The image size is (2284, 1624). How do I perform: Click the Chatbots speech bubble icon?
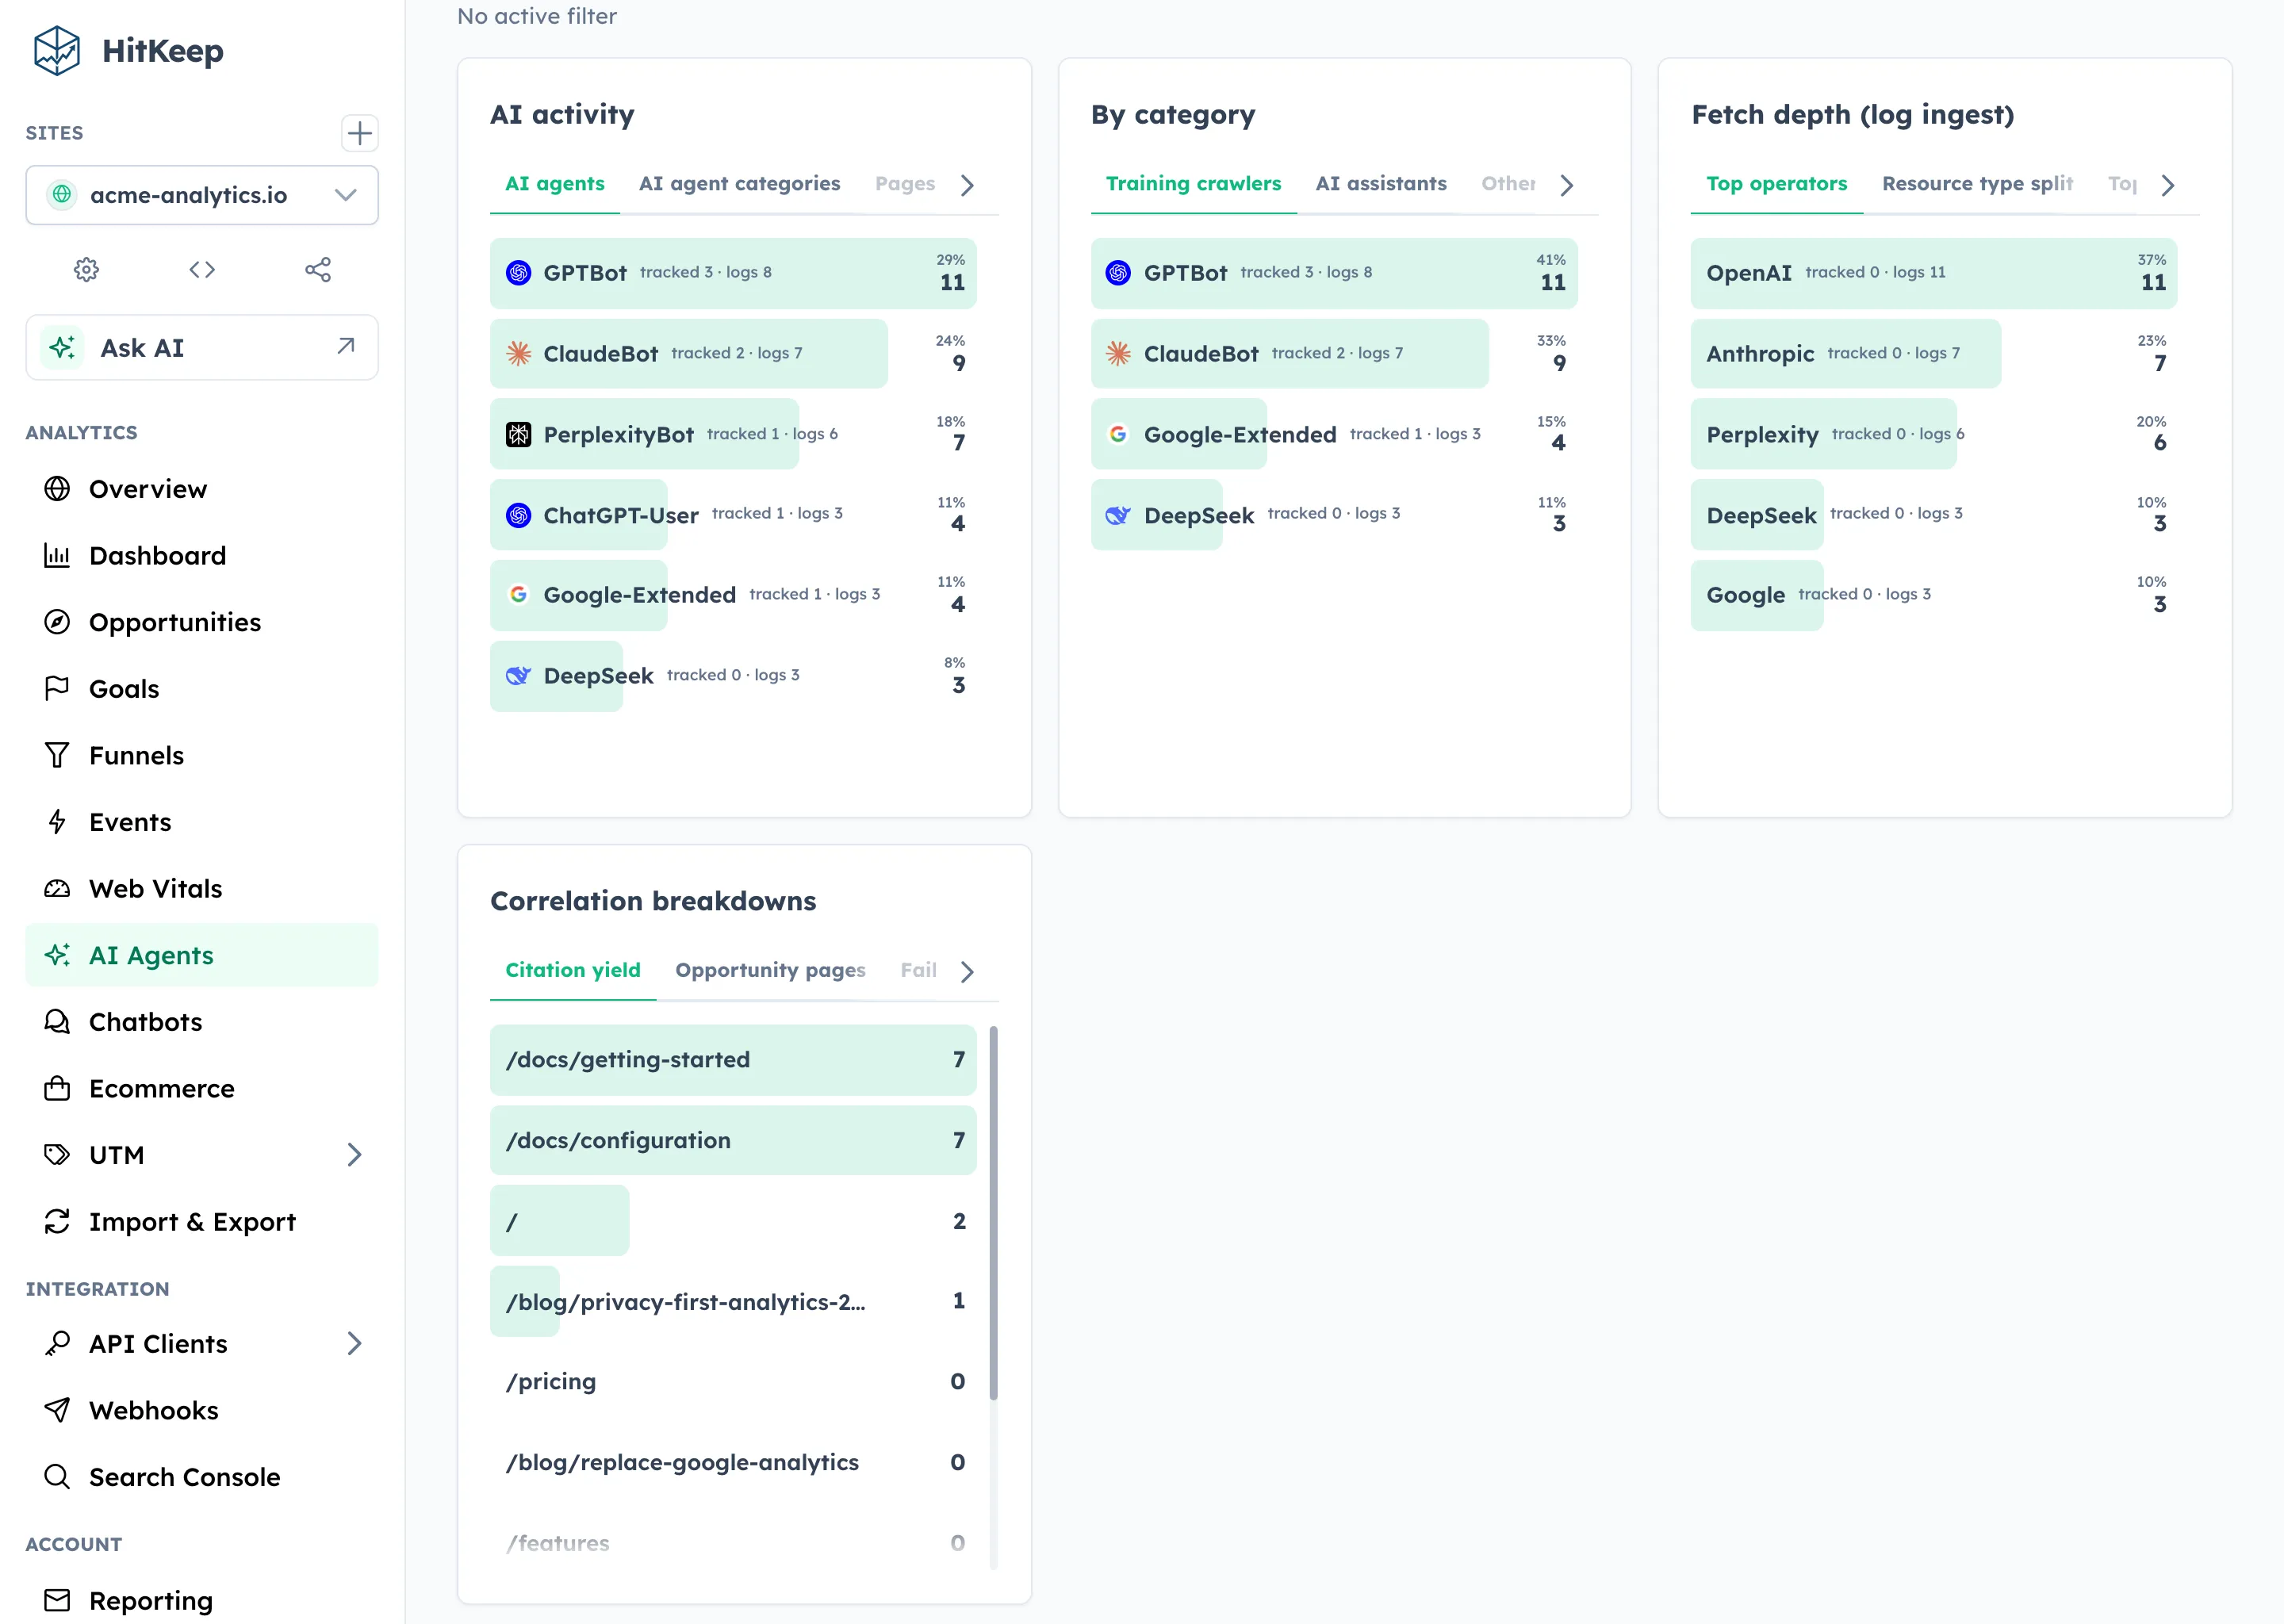57,1021
